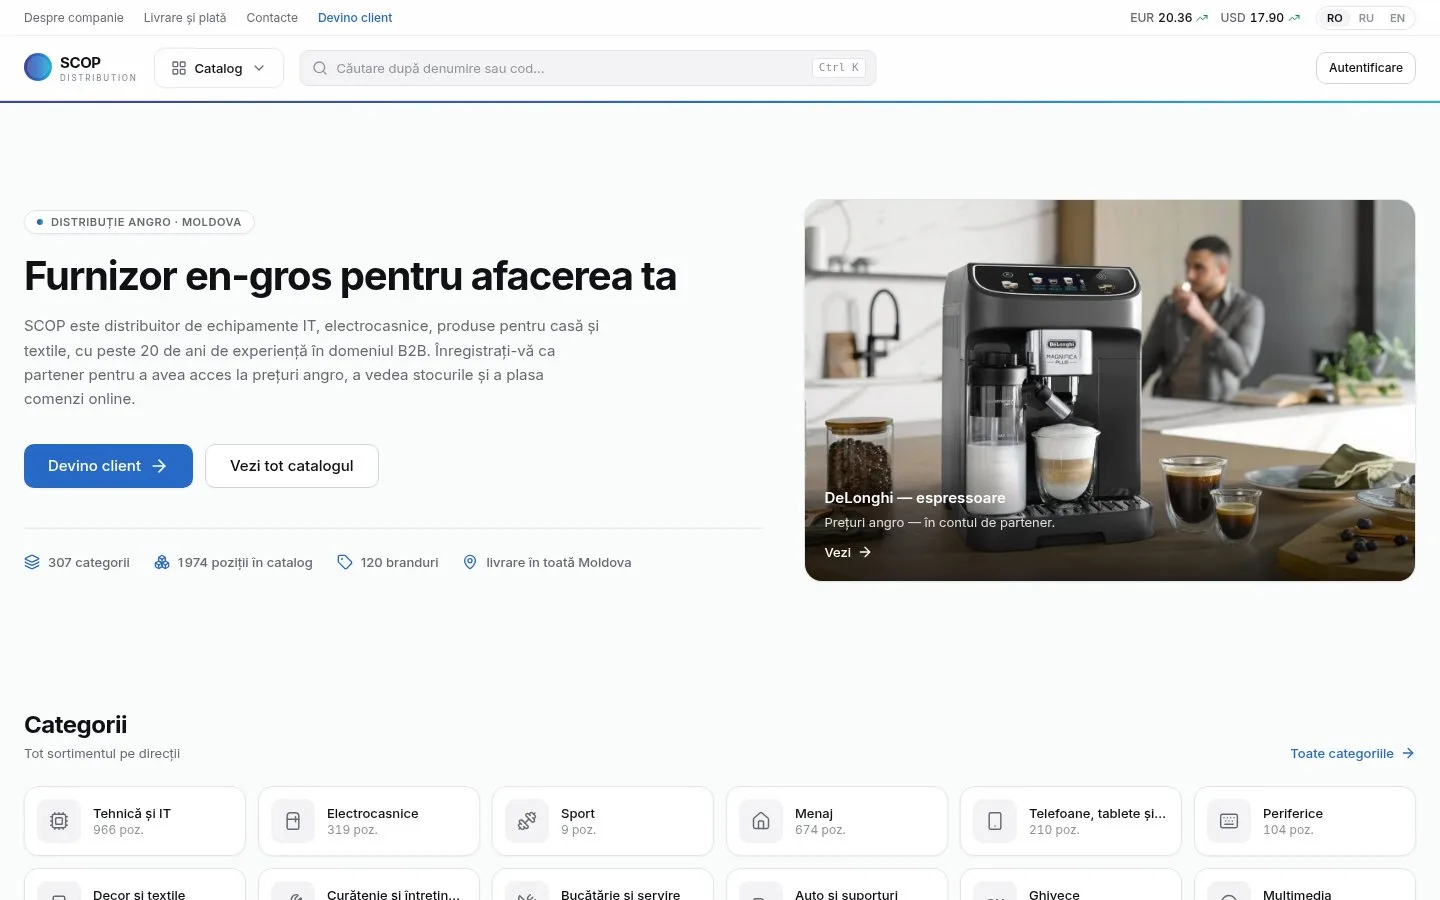This screenshot has height=900, width=1440.
Task: Click the Telefoane, tablete category icon
Action: (995, 821)
